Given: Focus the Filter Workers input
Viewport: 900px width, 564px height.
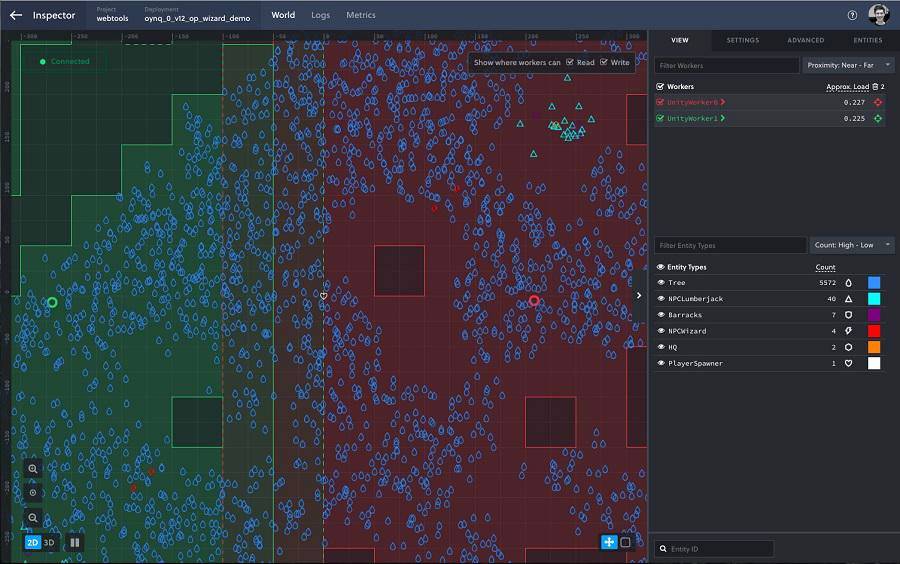Looking at the screenshot, I should point(727,65).
